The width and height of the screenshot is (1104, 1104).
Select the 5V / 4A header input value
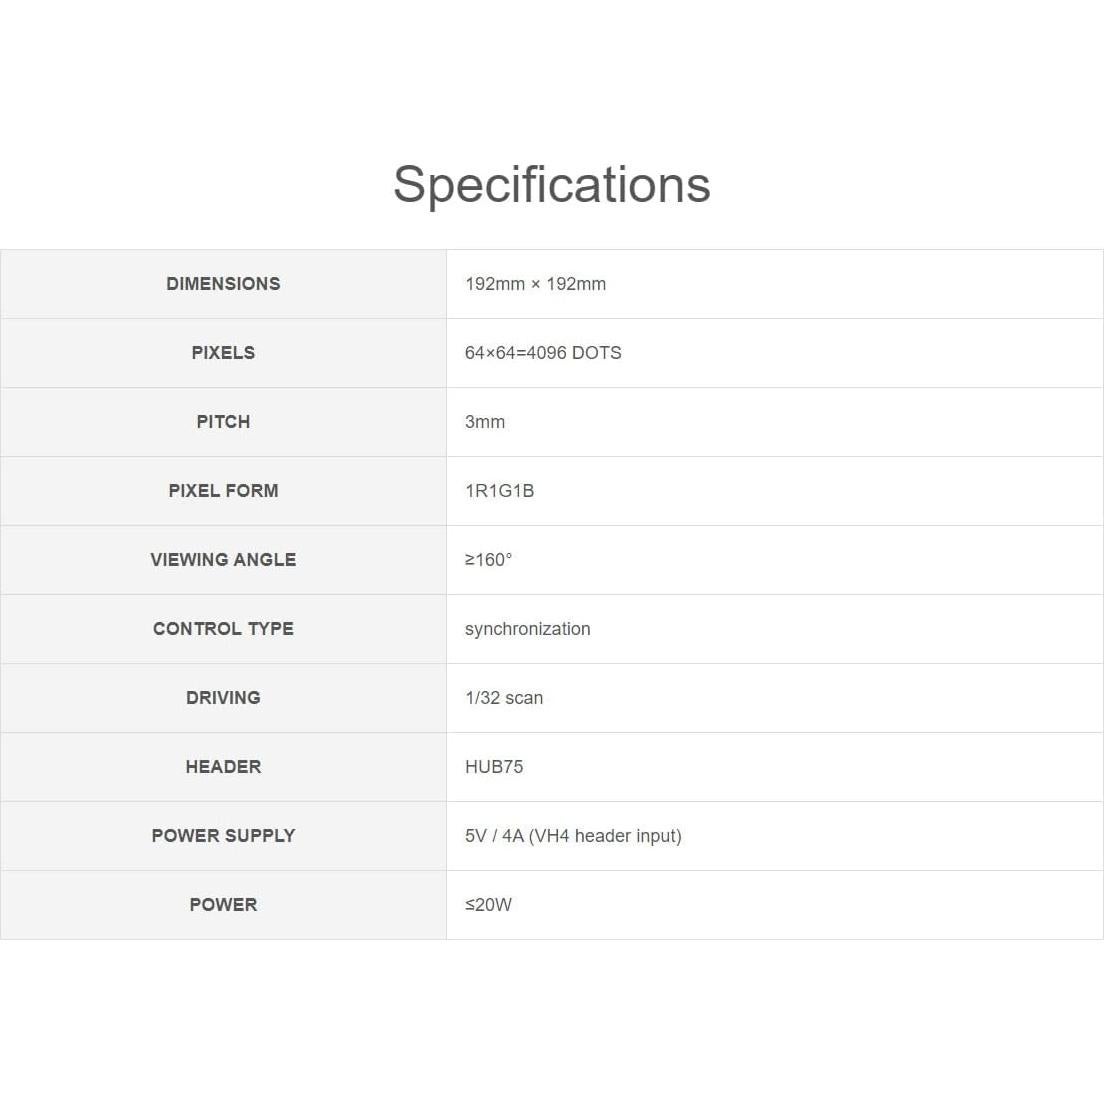pos(573,836)
